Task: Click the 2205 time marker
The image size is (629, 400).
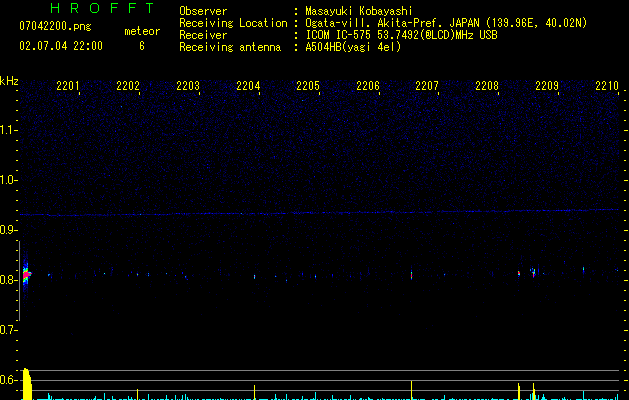Action: [x=308, y=86]
